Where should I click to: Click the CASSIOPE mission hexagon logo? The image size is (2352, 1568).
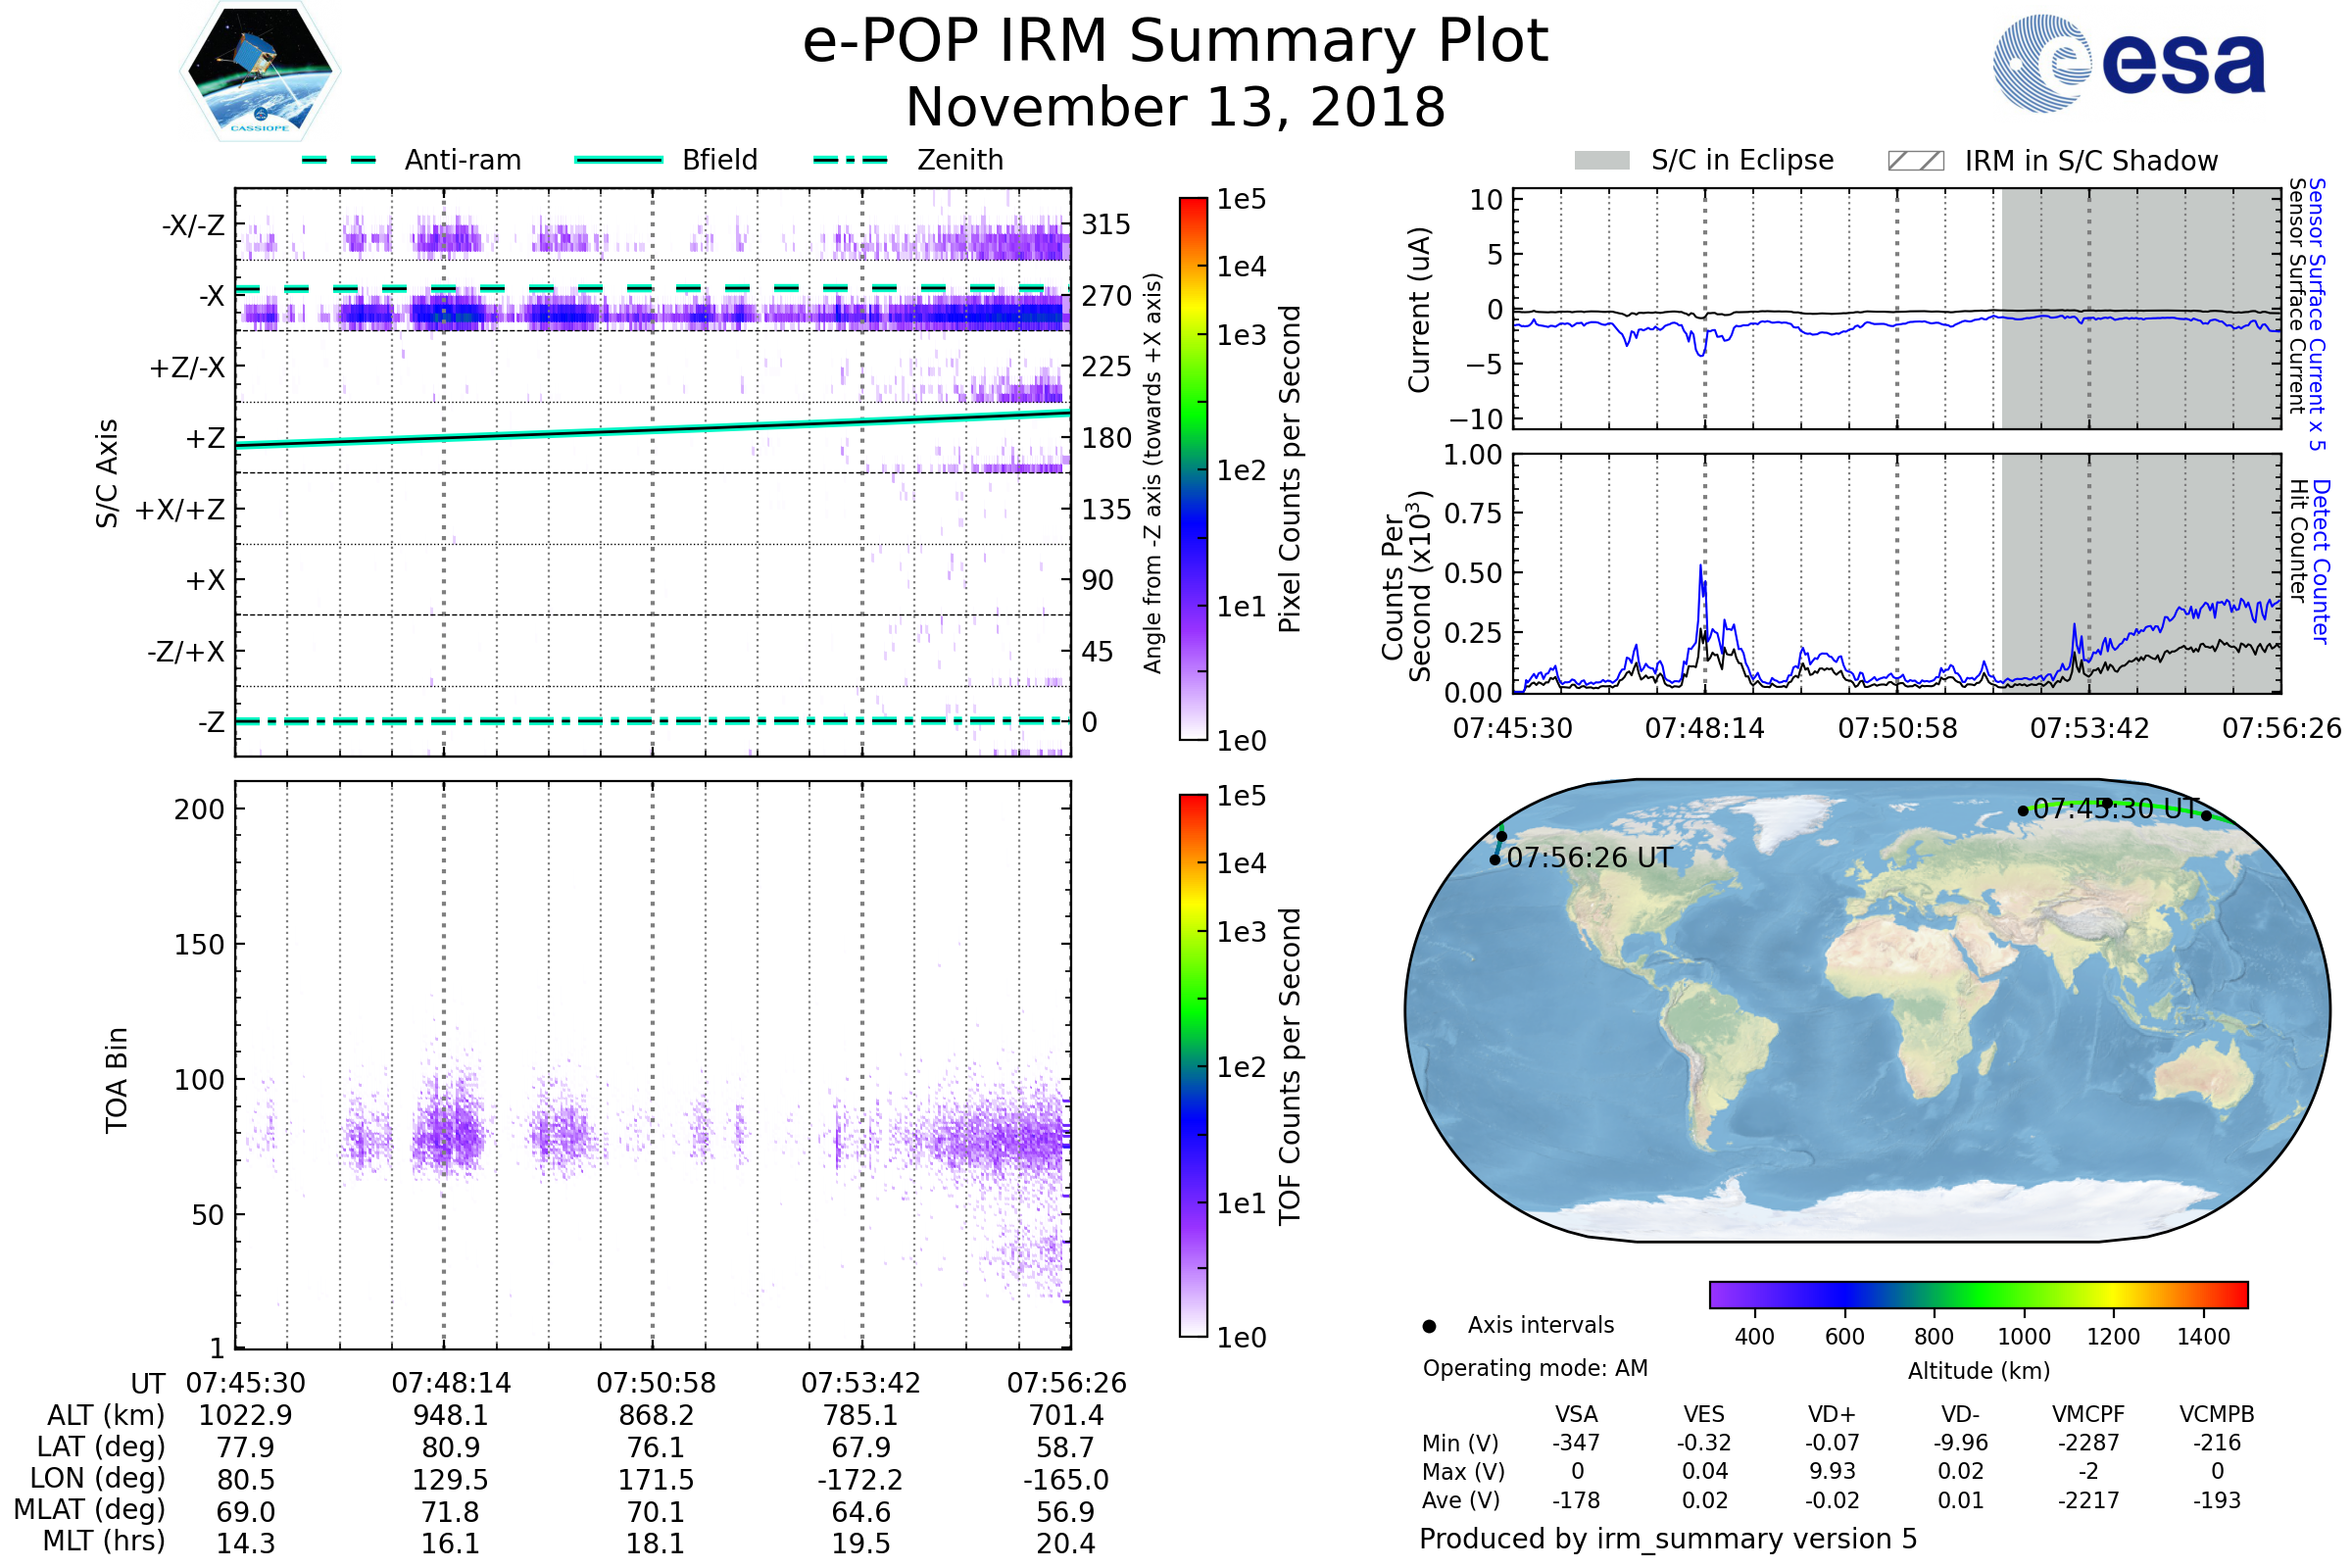[260, 72]
